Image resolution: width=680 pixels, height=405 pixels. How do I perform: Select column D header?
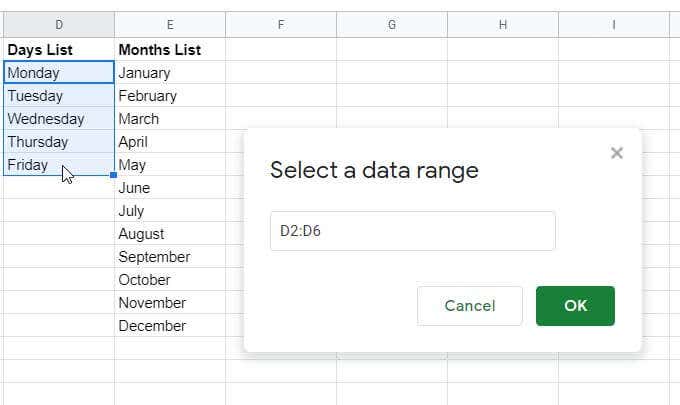point(59,24)
